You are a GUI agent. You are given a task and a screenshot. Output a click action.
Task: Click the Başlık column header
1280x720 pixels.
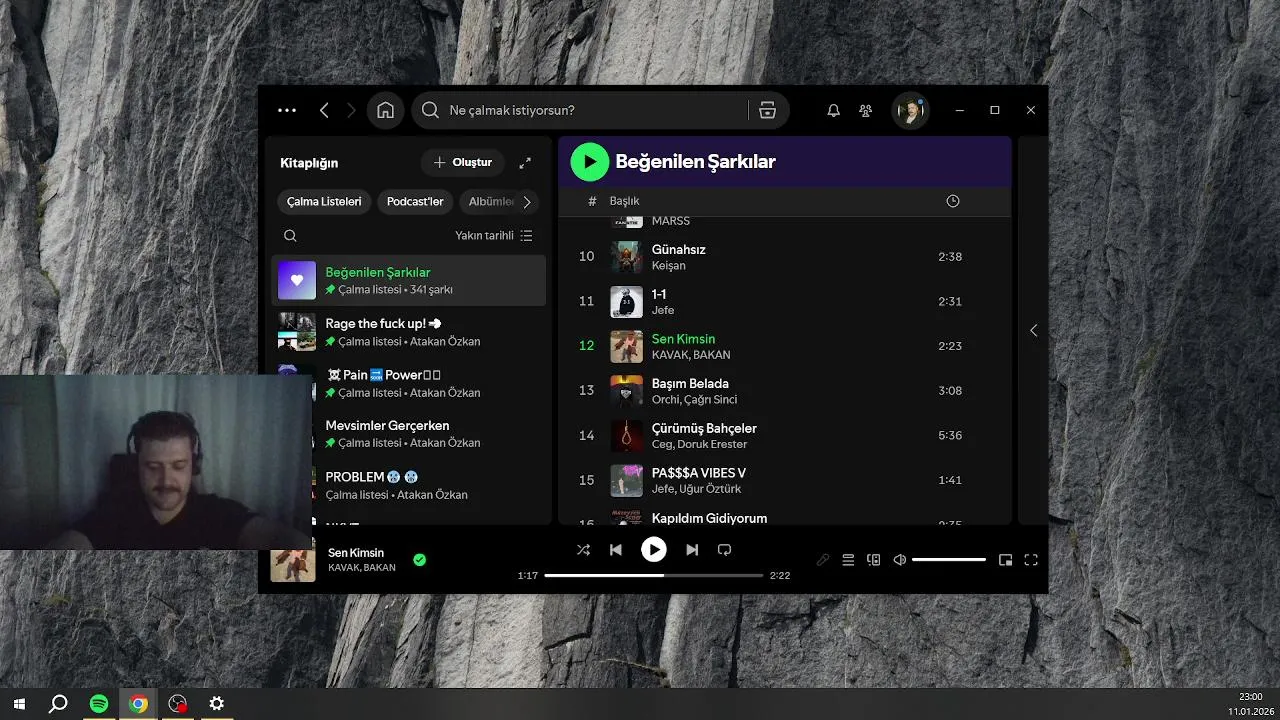click(x=625, y=201)
